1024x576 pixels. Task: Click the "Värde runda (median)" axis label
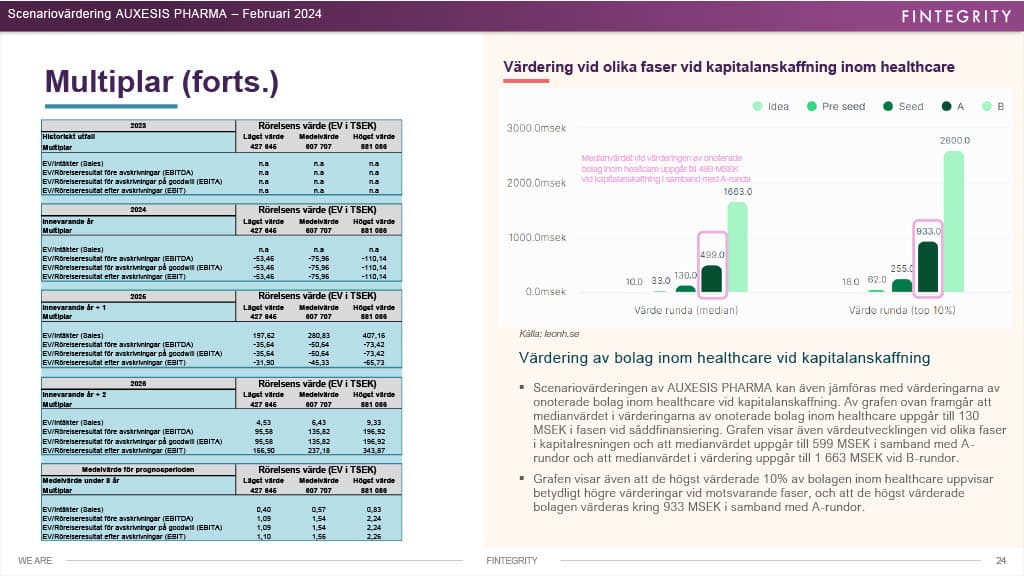686,310
